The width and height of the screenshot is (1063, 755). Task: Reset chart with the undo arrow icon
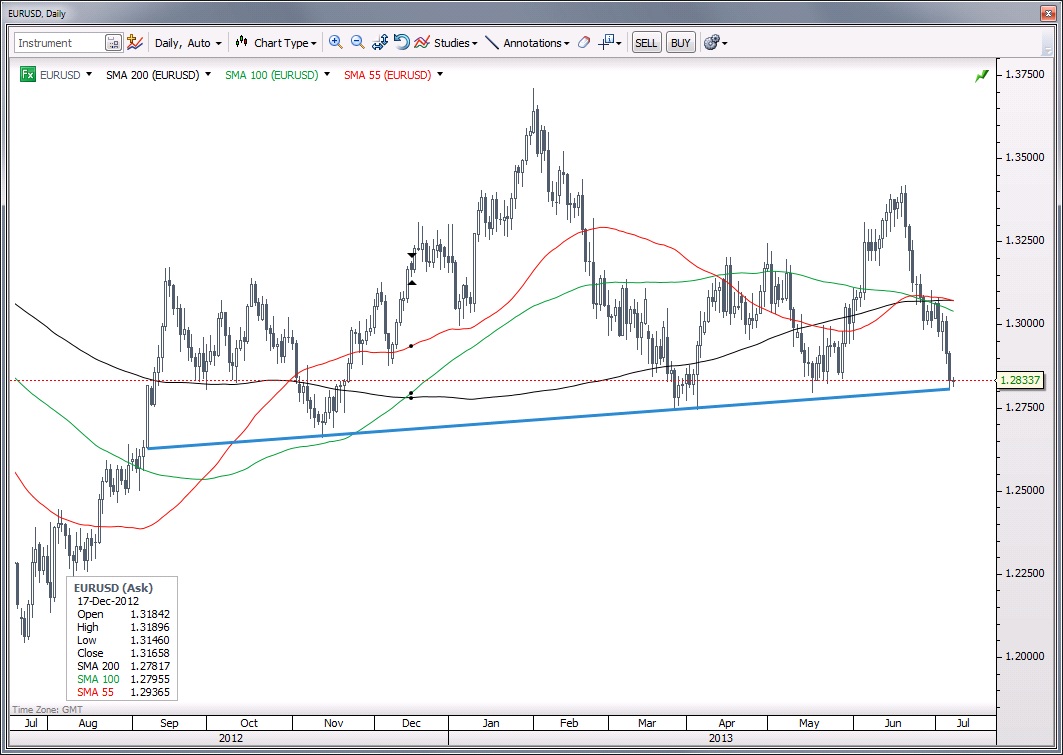[401, 43]
